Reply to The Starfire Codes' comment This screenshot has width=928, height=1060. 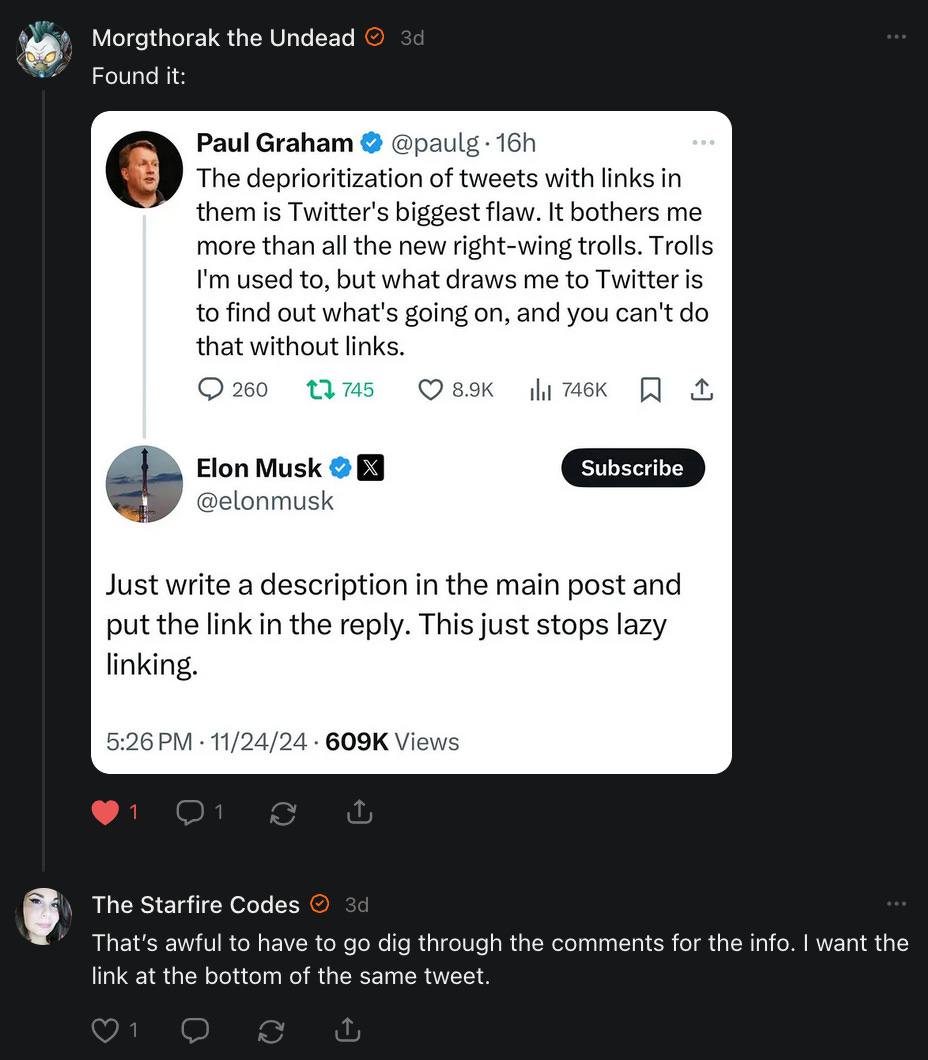pyautogui.click(x=195, y=1029)
